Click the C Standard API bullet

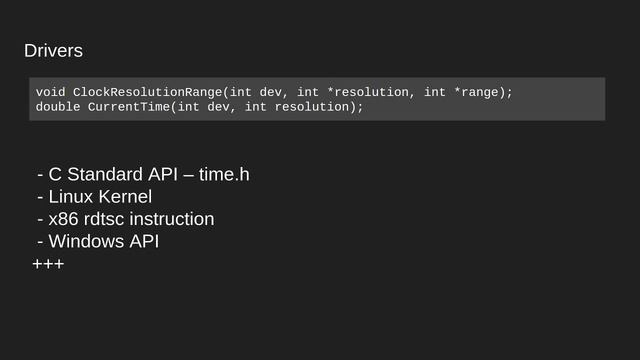143,174
